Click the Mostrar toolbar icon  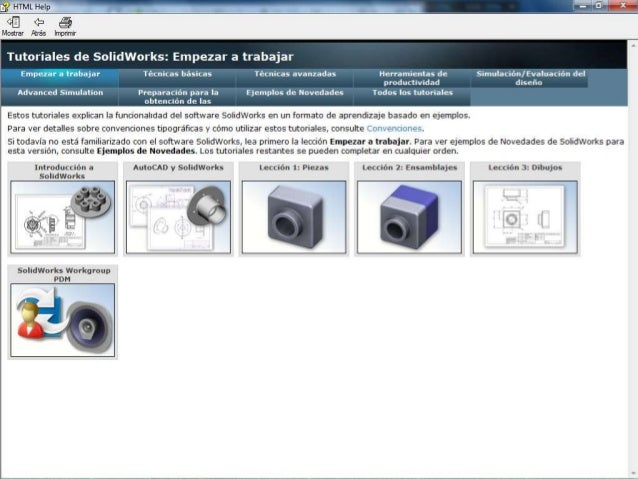13,22
